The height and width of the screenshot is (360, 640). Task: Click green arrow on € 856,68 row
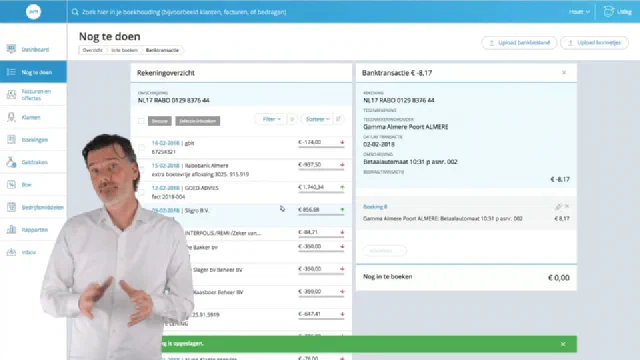[342, 210]
